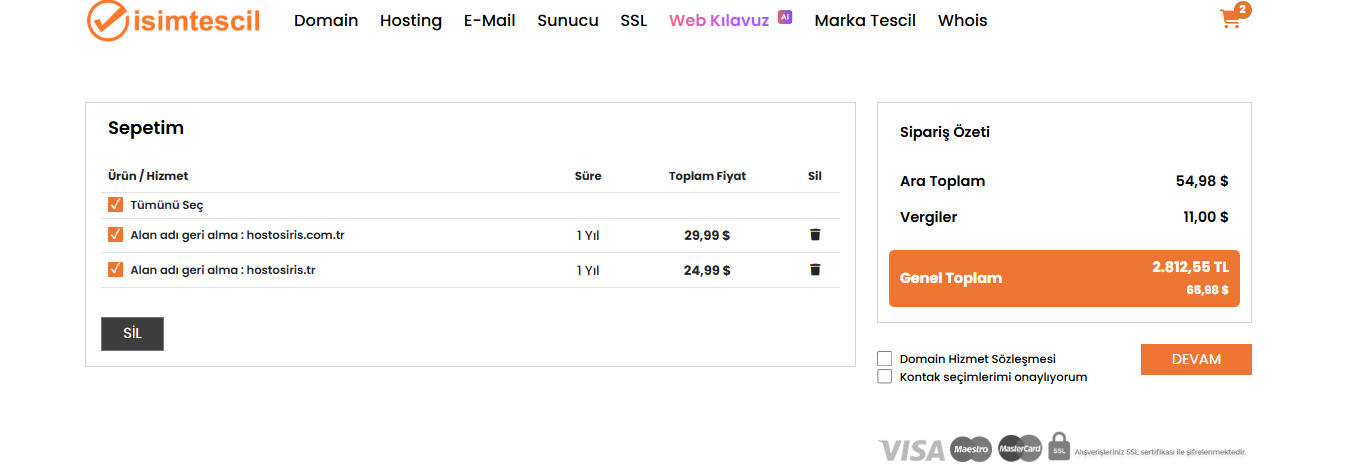Click the orange Genel Toplam panel
1350x471 pixels.
(1064, 278)
